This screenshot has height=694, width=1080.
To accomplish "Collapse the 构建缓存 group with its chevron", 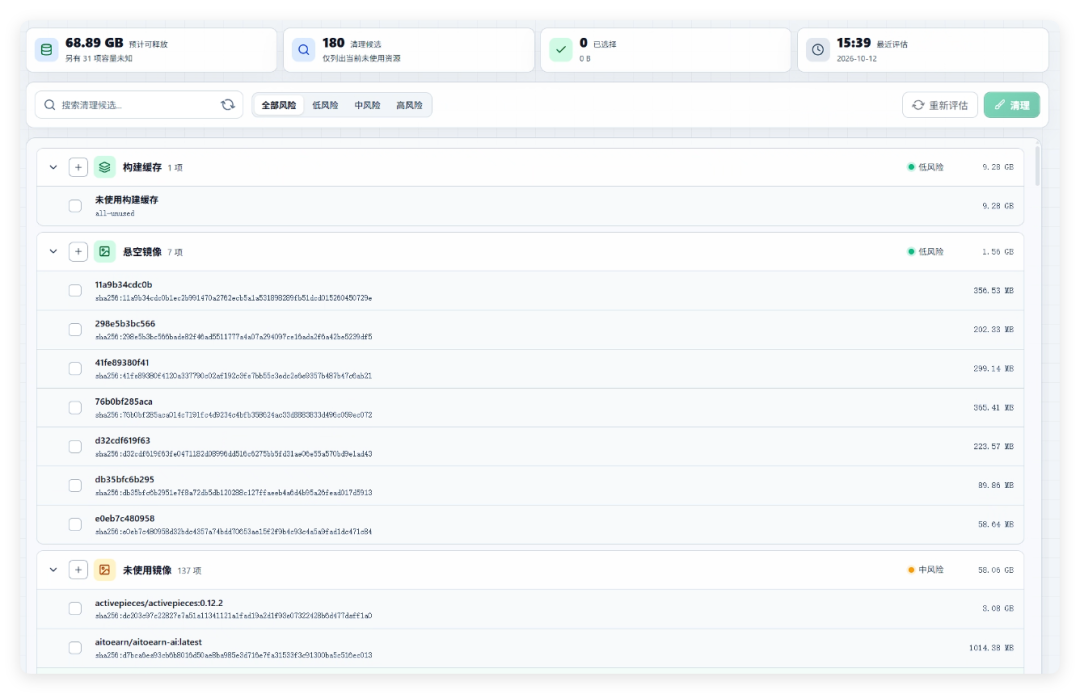I will tap(53, 167).
